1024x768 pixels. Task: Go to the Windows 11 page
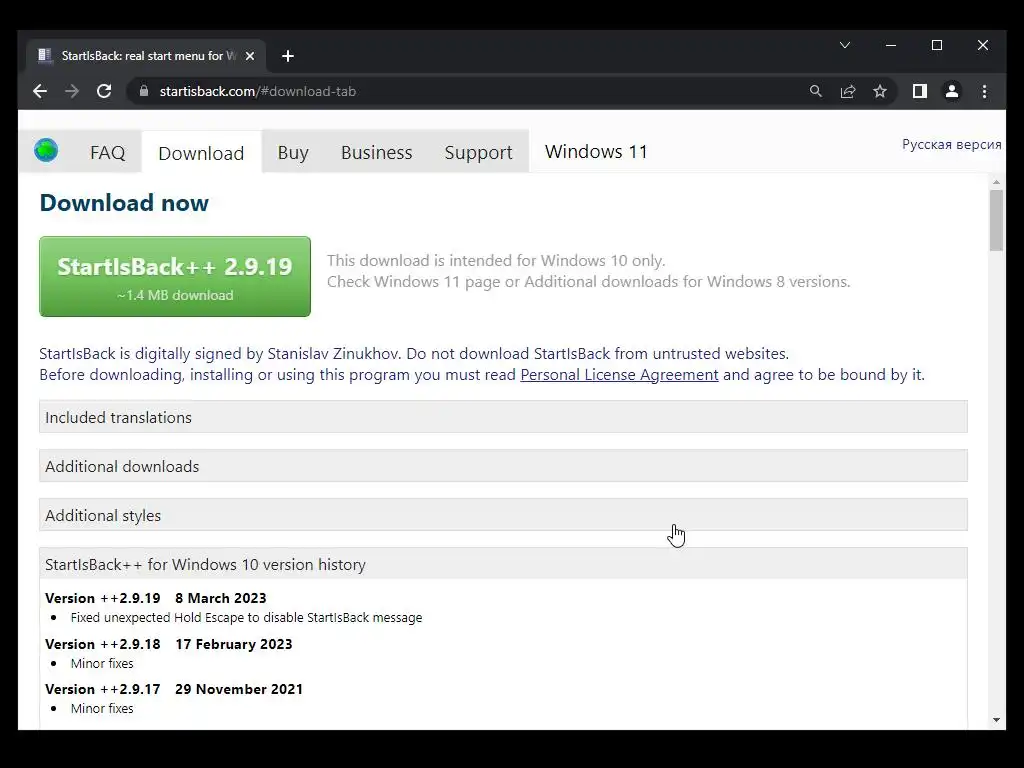point(596,152)
